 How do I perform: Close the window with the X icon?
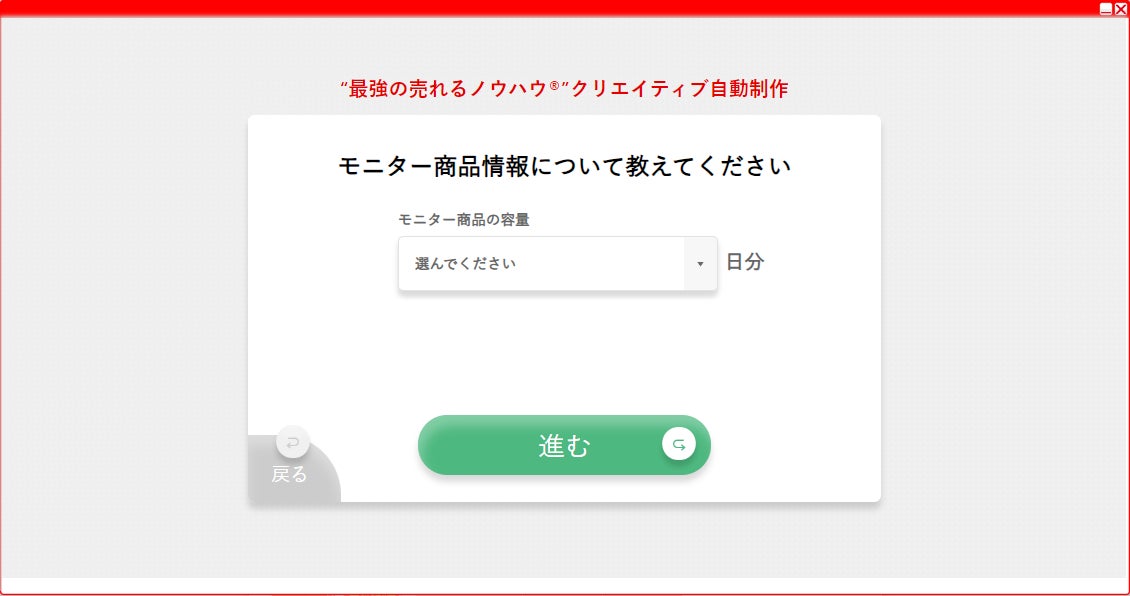coord(1121,9)
